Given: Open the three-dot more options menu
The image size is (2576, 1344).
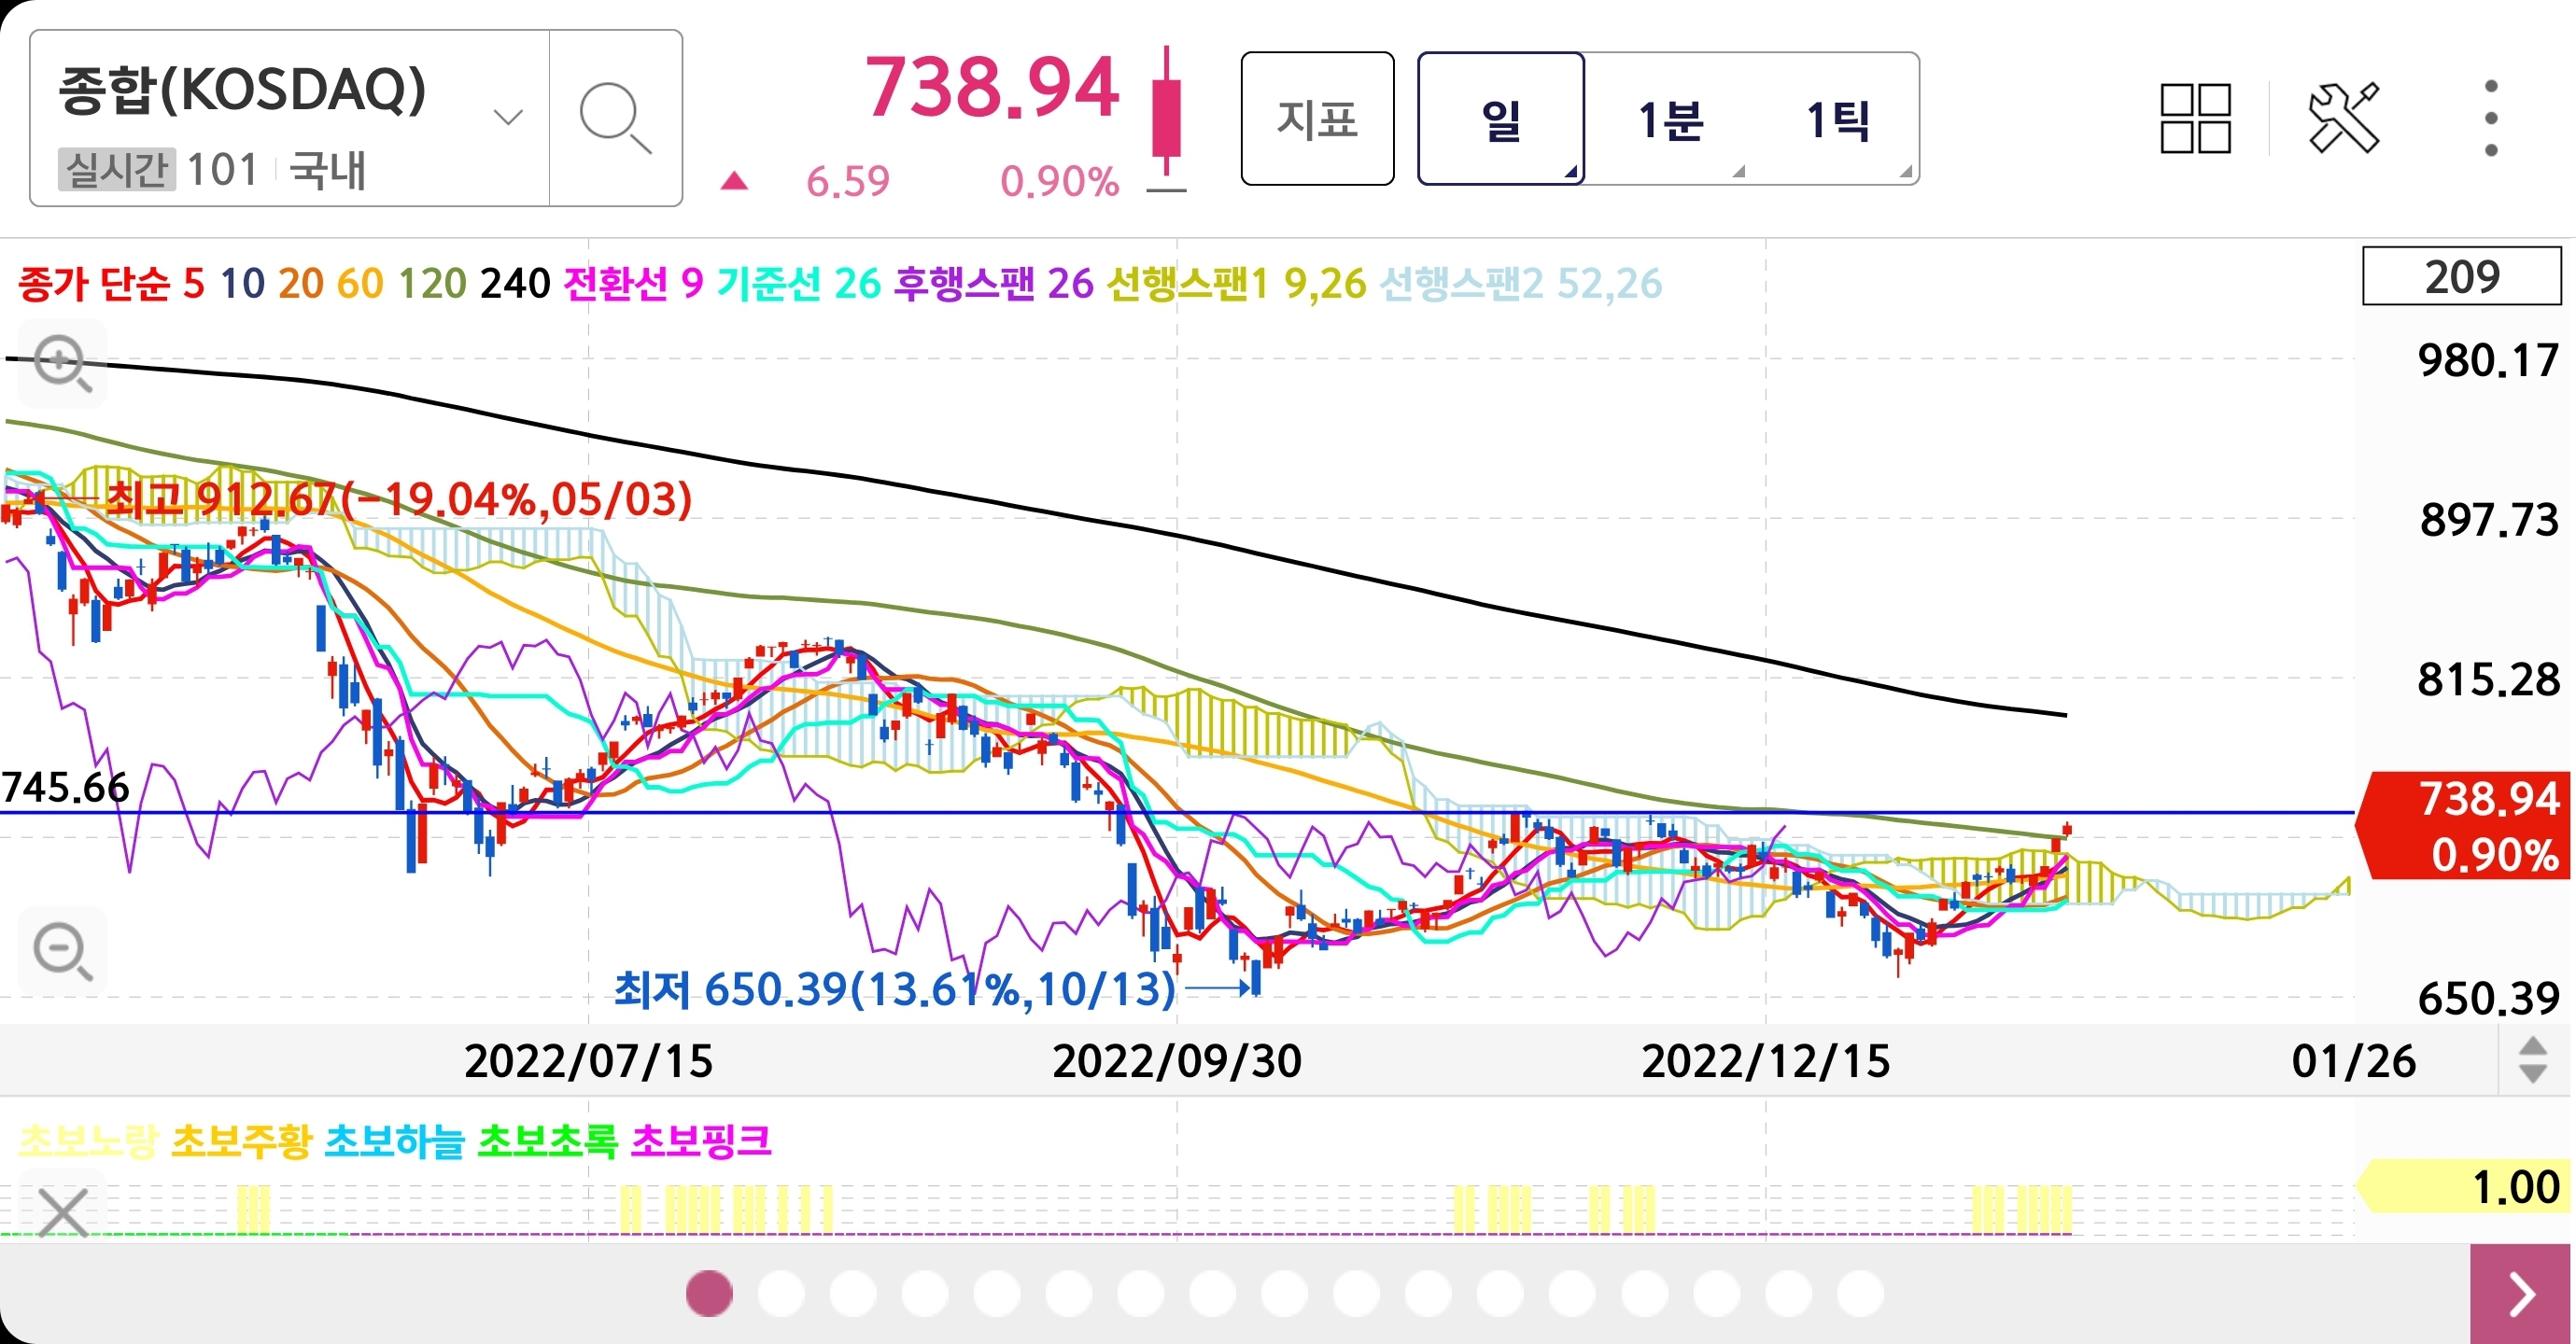Looking at the screenshot, I should (x=2490, y=119).
